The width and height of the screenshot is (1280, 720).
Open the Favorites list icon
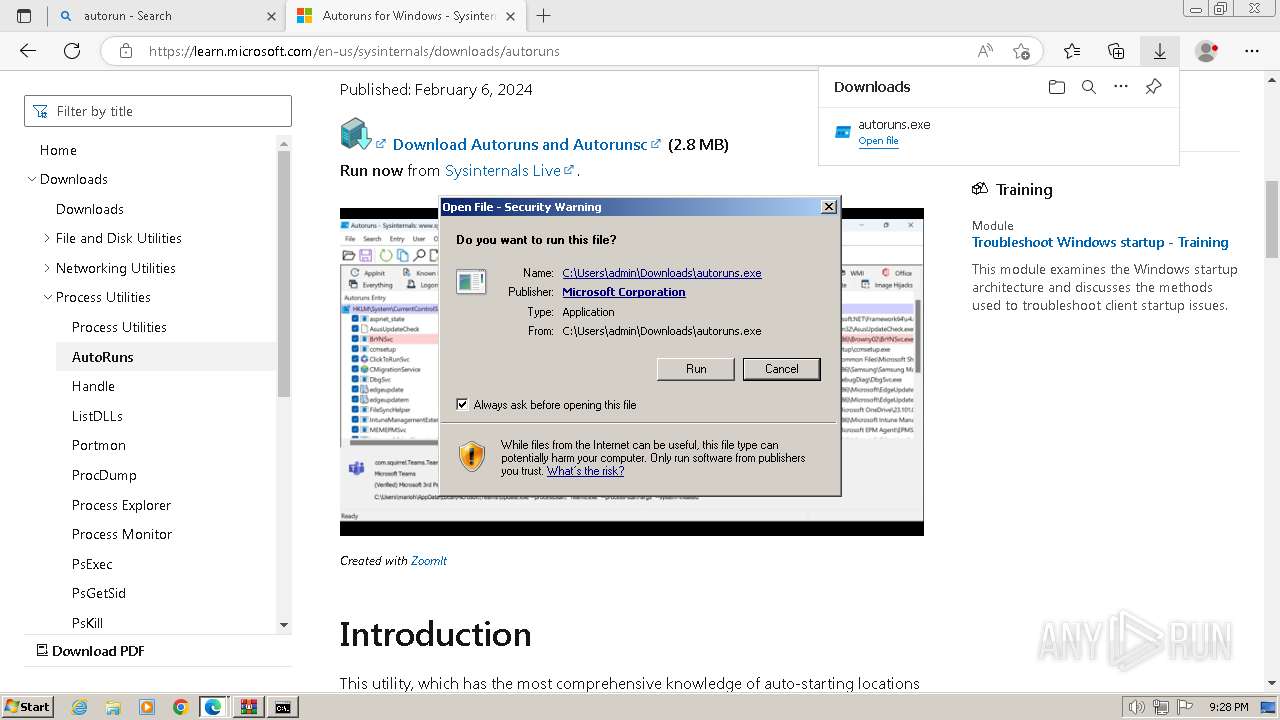[1072, 51]
